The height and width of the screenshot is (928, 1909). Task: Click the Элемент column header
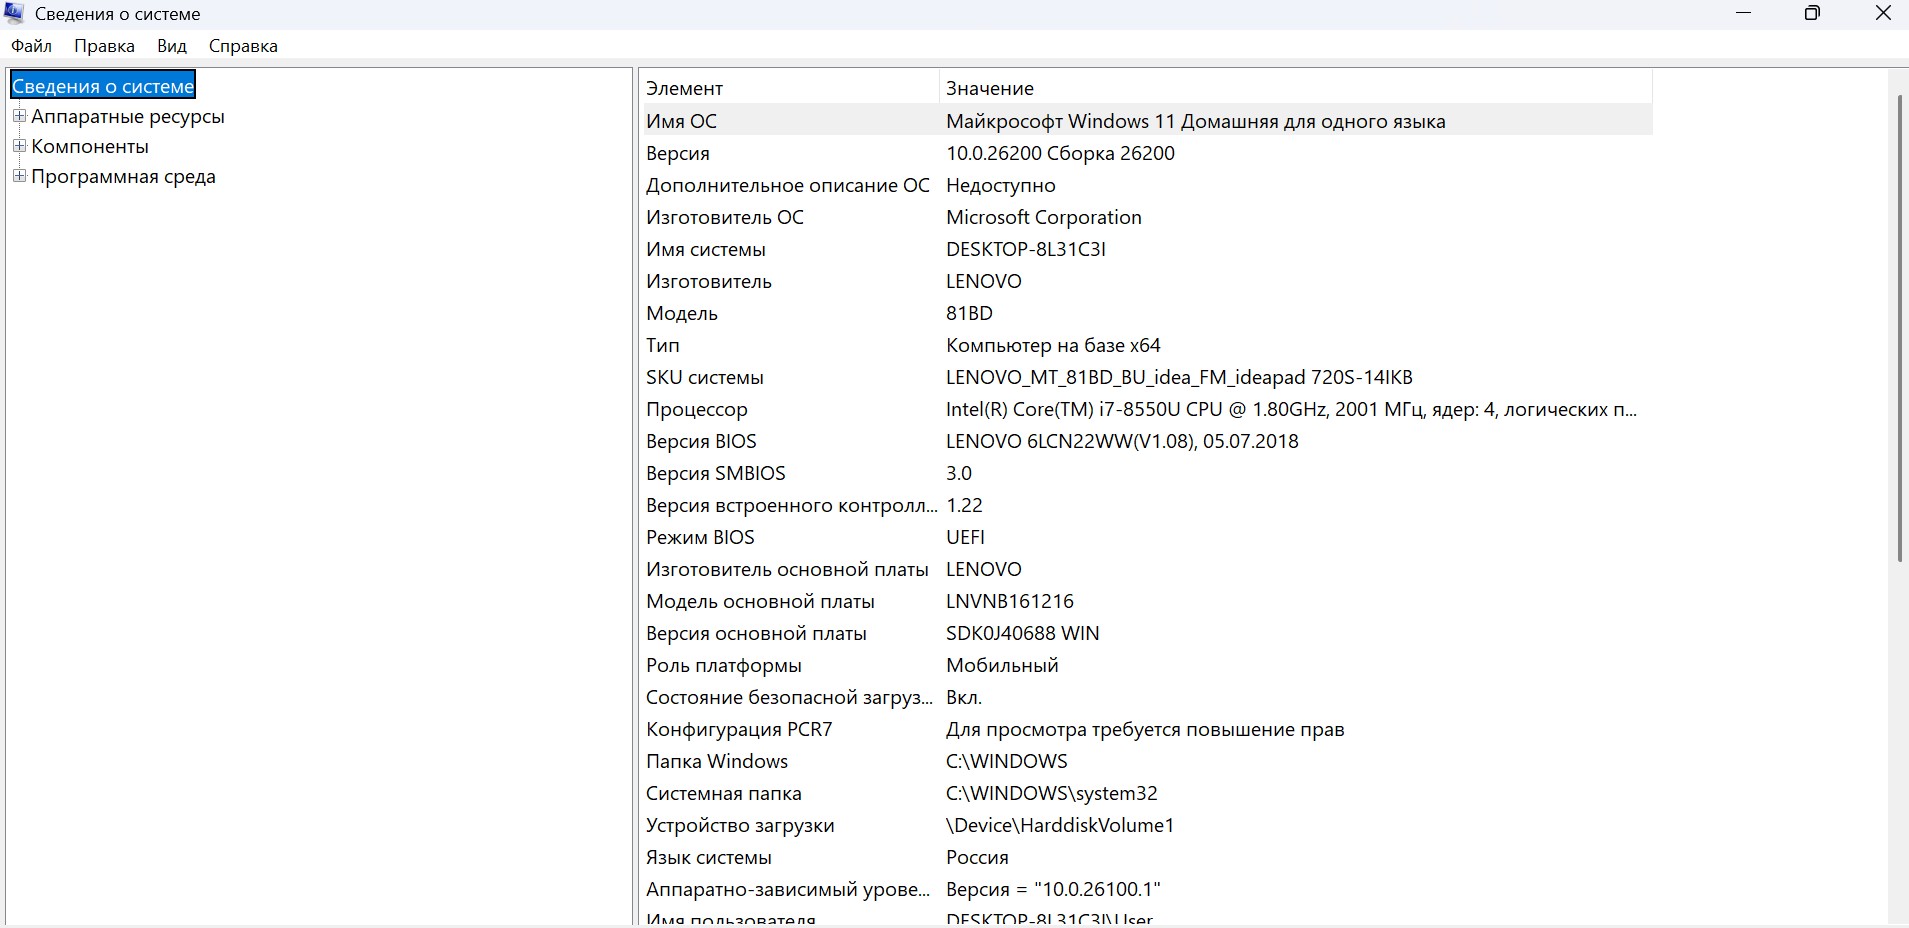point(790,88)
